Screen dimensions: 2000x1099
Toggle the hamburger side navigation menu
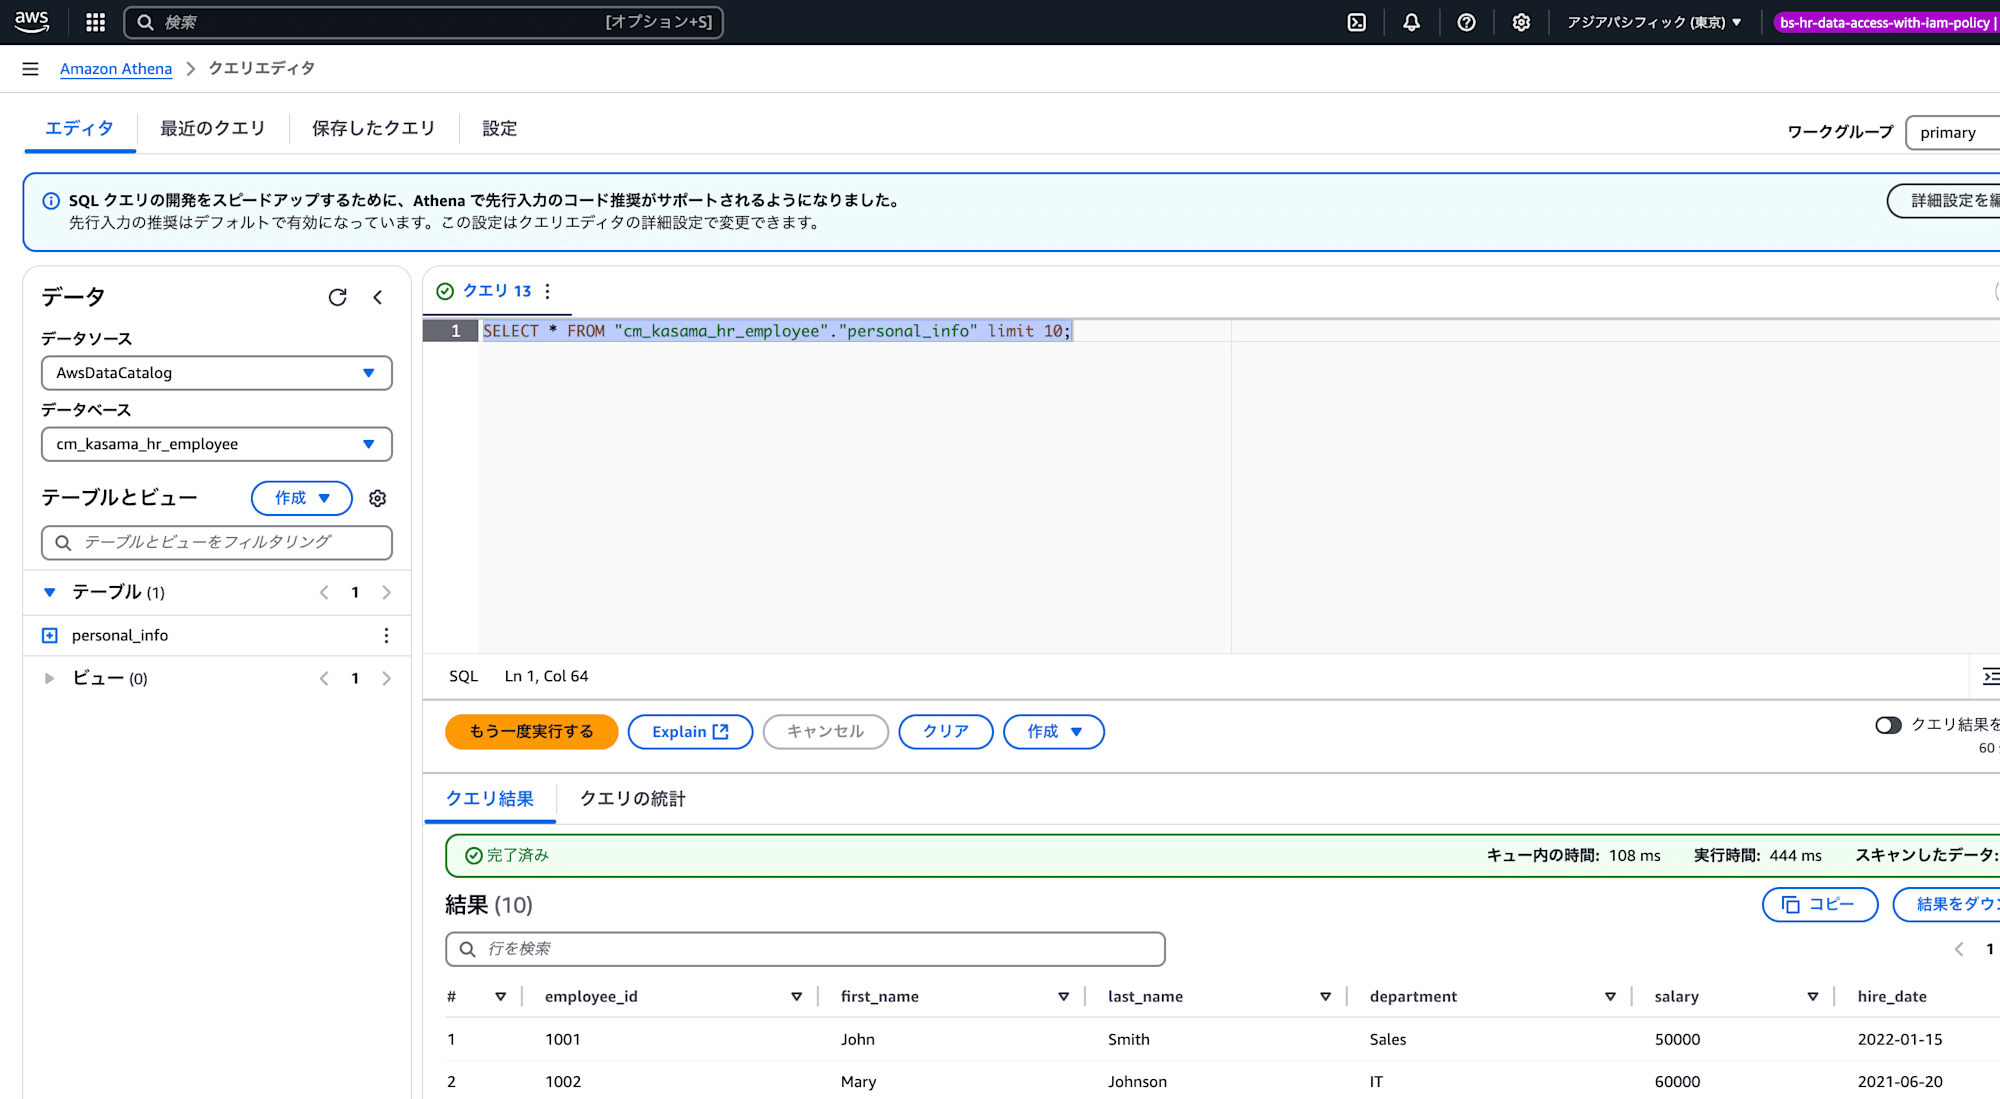coord(30,69)
